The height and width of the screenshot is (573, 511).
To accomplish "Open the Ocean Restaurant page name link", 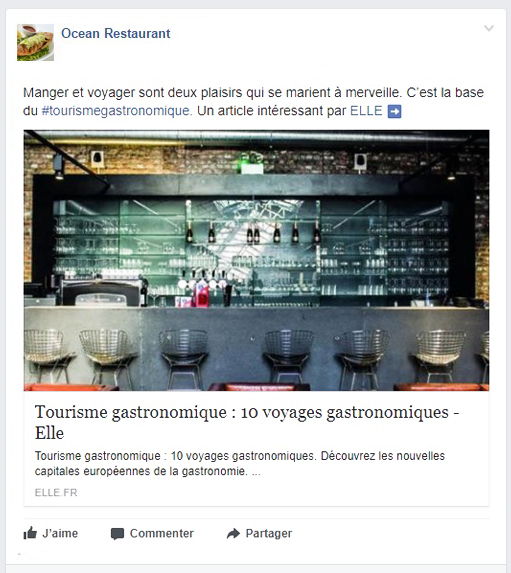I will 116,33.
